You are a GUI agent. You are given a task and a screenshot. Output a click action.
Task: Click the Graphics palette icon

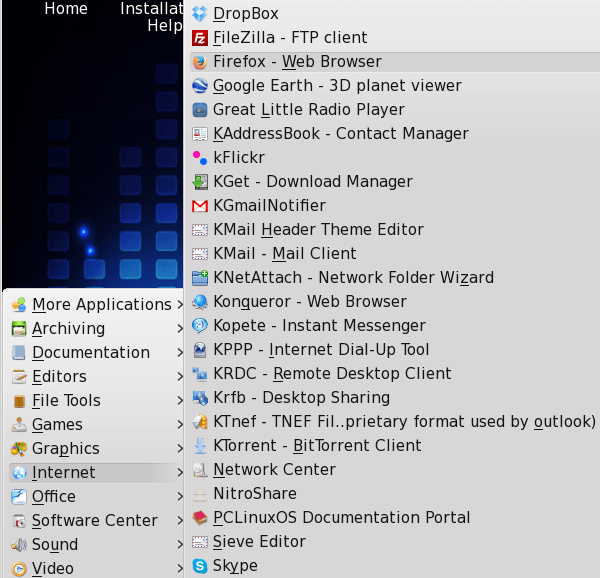tap(19, 449)
